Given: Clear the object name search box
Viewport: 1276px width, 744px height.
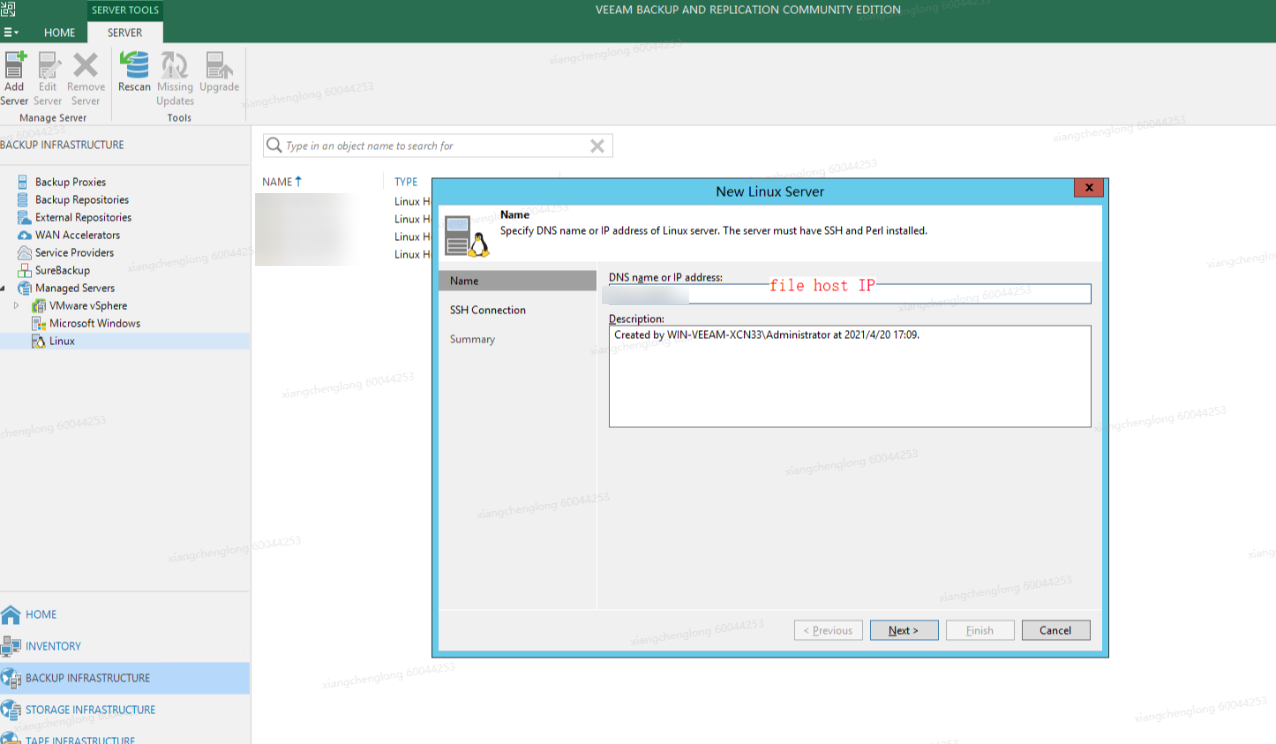Looking at the screenshot, I should pos(597,146).
